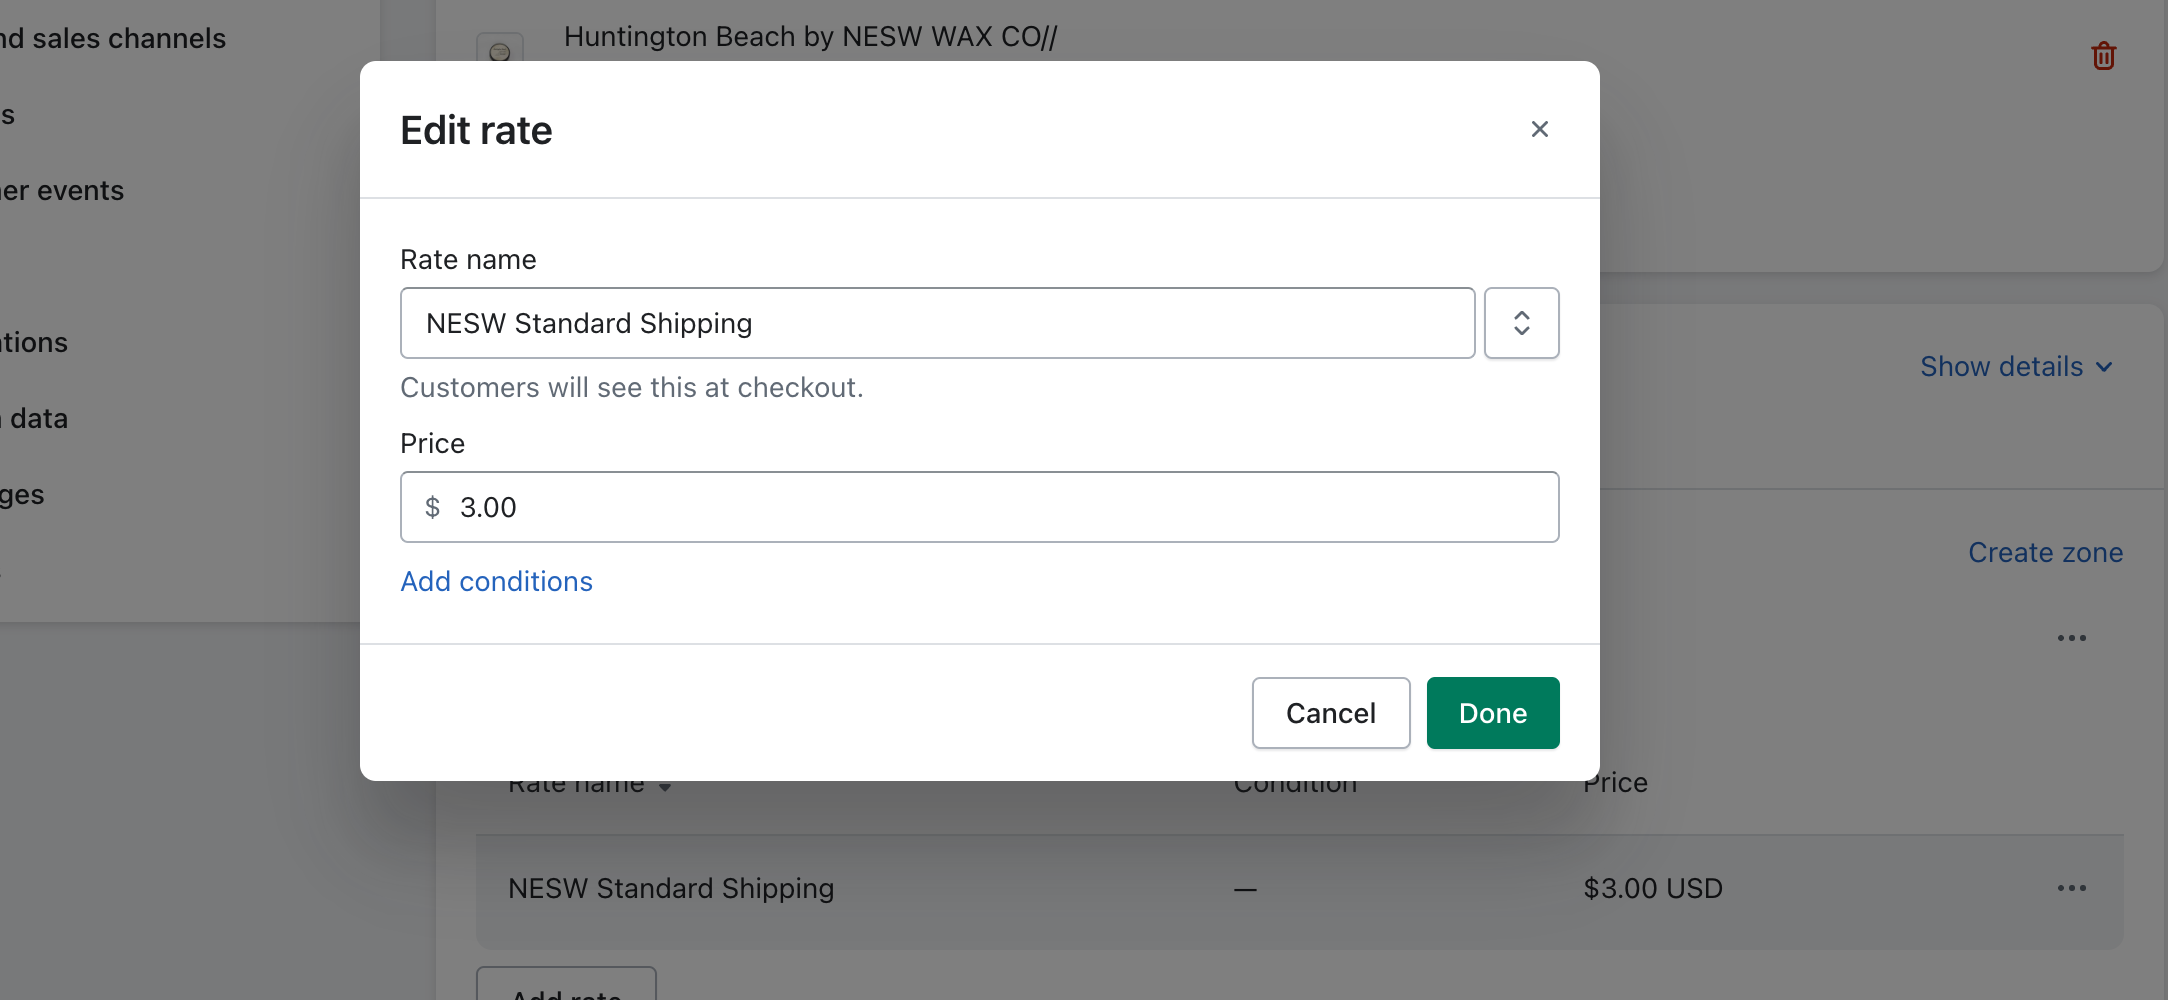
Task: Open NESW Standard Shipping row options menu
Action: point(2071,888)
